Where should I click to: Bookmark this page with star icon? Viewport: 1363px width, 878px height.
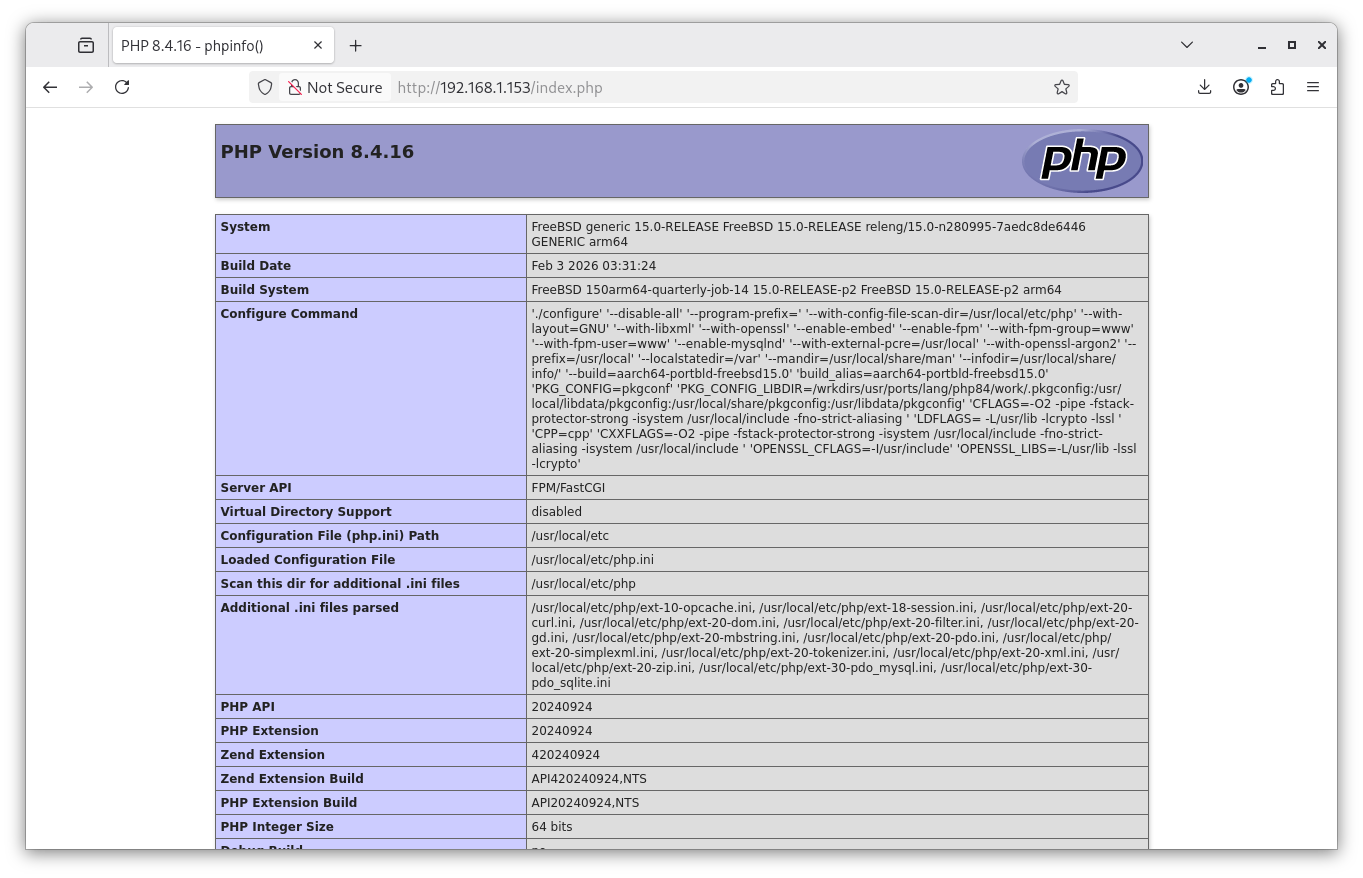click(x=1062, y=87)
